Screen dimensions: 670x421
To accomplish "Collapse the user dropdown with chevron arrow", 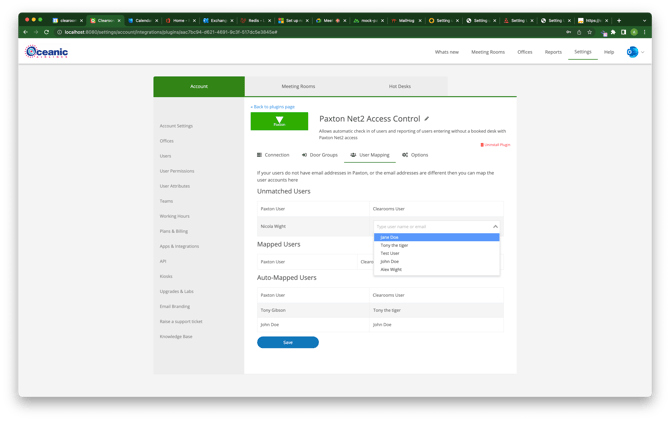I will point(495,227).
